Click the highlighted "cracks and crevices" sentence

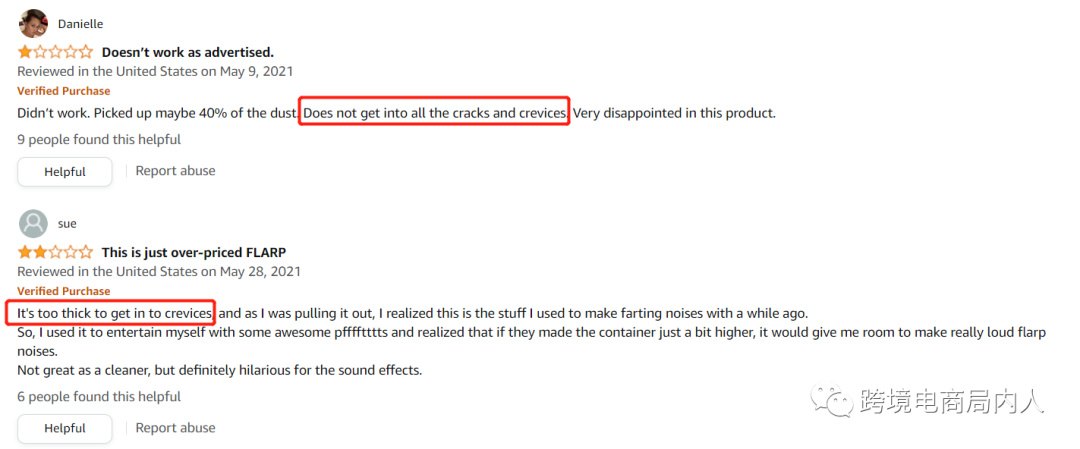(435, 113)
